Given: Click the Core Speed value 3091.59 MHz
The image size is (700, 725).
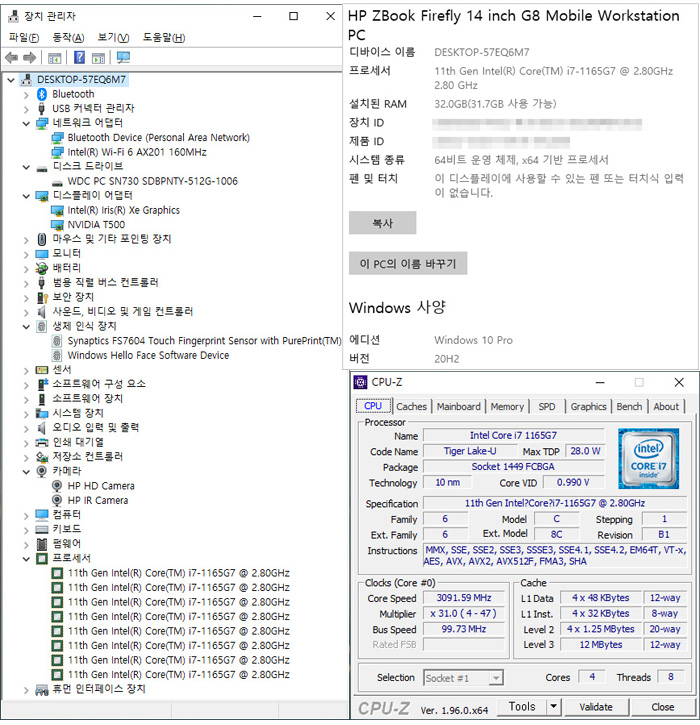Looking at the screenshot, I should click(x=464, y=598).
